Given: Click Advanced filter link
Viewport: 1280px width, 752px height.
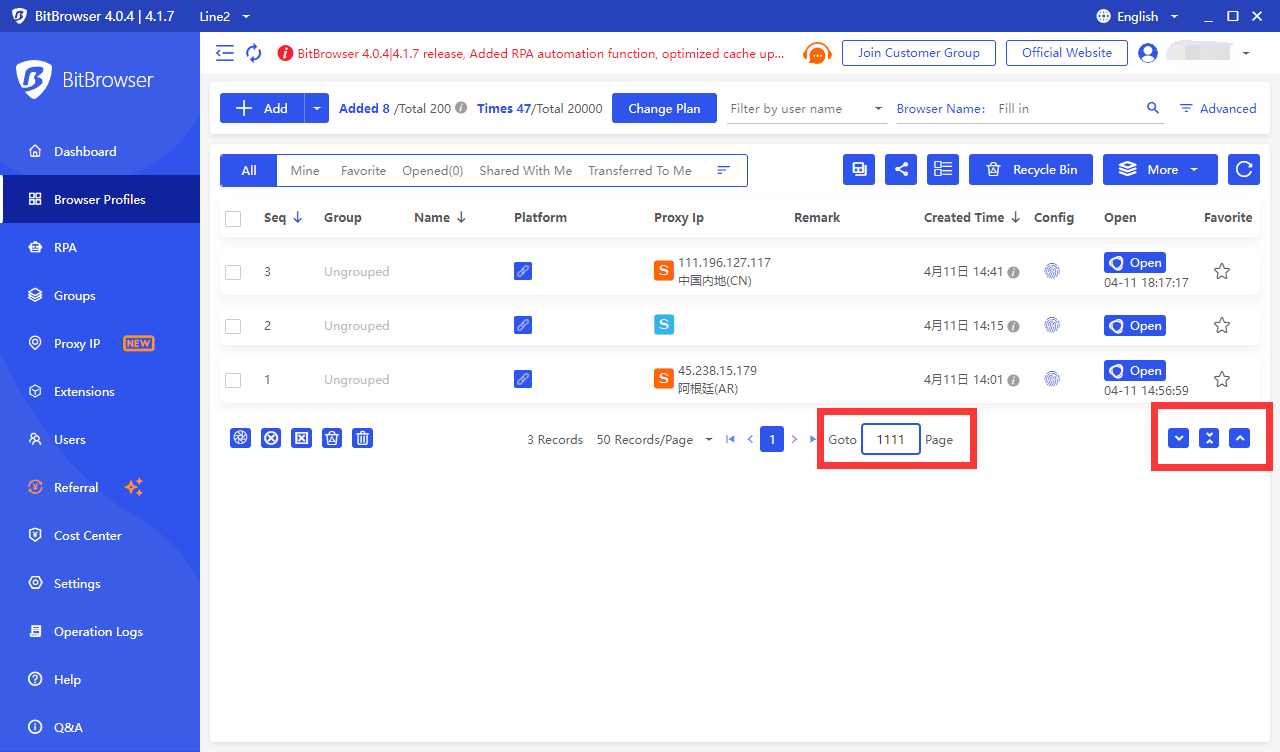Looking at the screenshot, I should point(1218,108).
